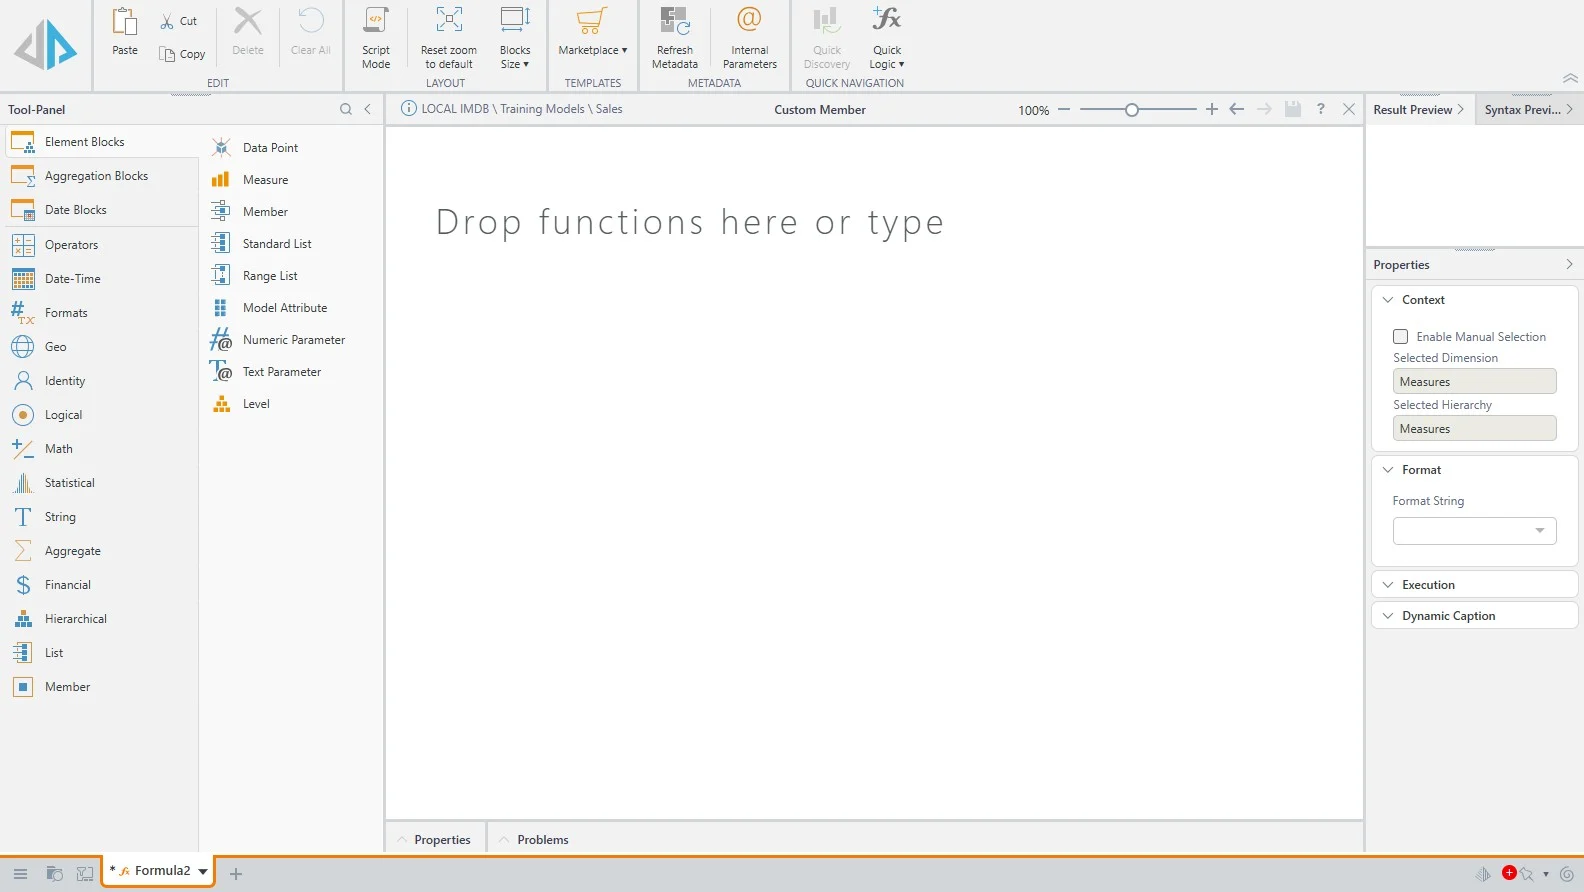Open the Marketplace templates dropdown

pos(593,32)
